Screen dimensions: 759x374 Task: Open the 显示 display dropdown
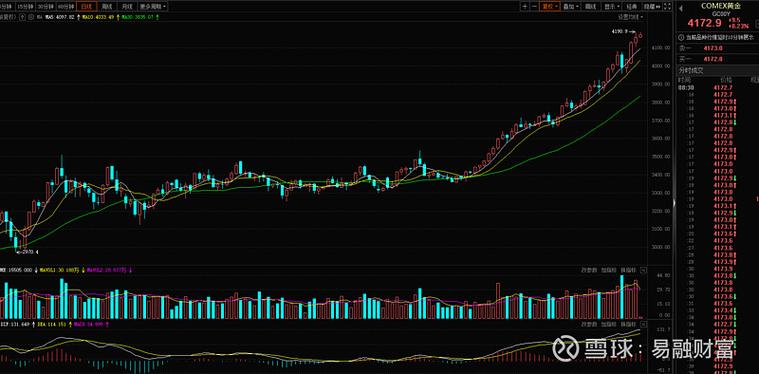point(612,7)
